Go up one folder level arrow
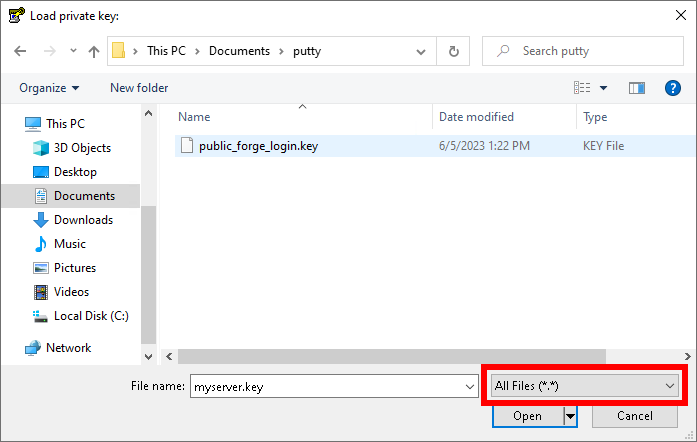This screenshot has height=442, width=697. click(94, 51)
